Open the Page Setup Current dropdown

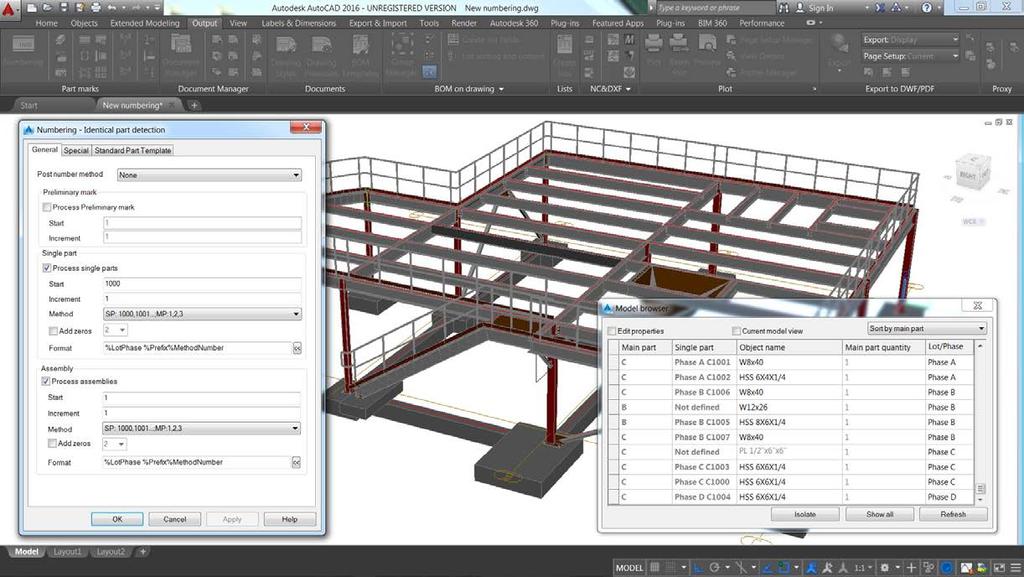911,56
